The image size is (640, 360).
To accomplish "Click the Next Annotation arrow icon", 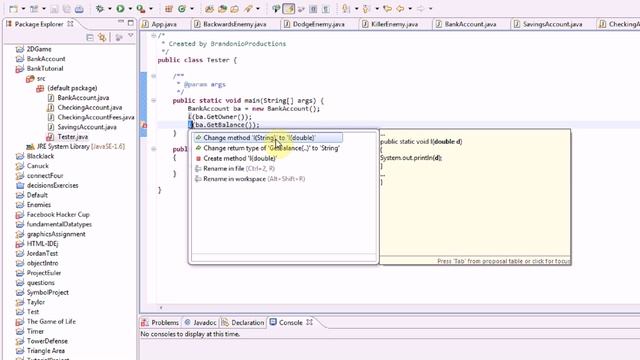I will (346, 8).
